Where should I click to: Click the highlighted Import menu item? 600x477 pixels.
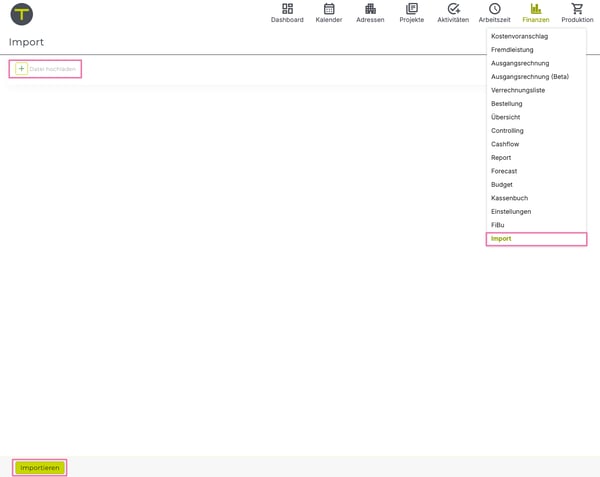(x=501, y=239)
